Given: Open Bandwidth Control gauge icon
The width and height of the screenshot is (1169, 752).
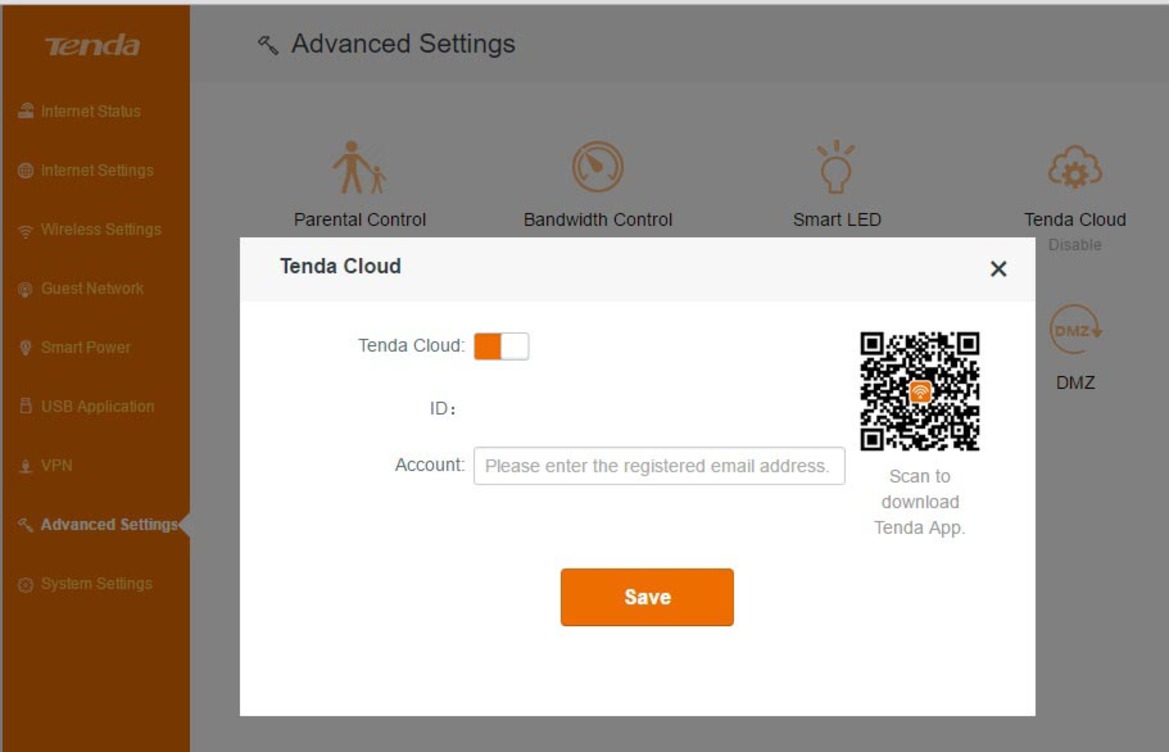Looking at the screenshot, I should tap(597, 167).
